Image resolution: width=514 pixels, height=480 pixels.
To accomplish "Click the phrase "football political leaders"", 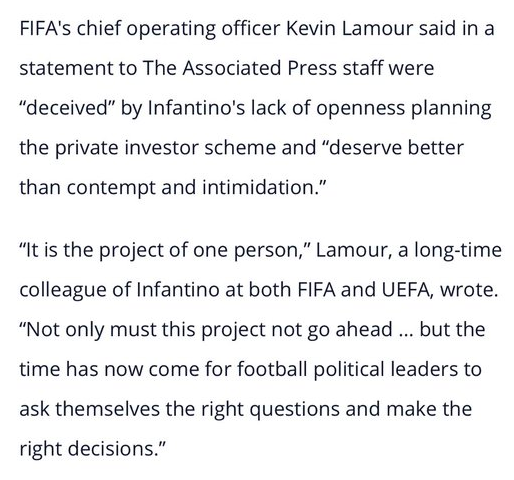I will point(348,369).
